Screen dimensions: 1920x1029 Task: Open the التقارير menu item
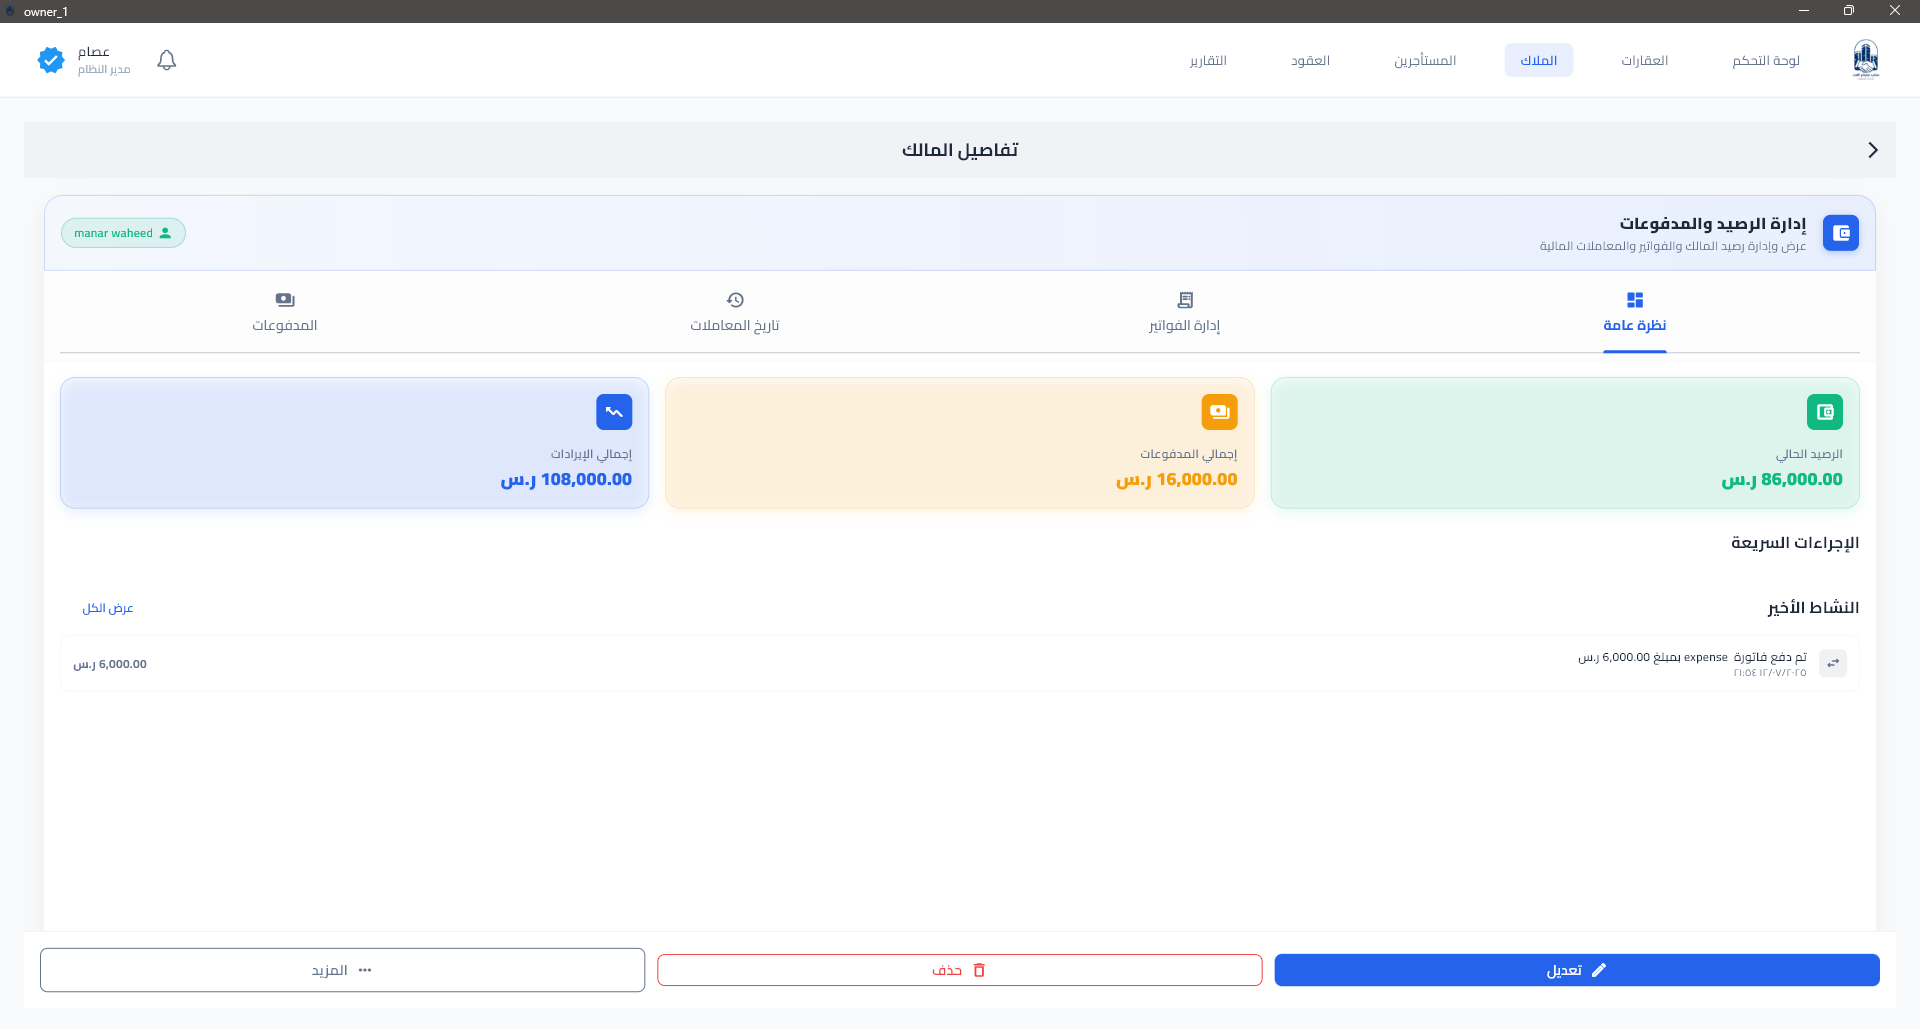1208,61
